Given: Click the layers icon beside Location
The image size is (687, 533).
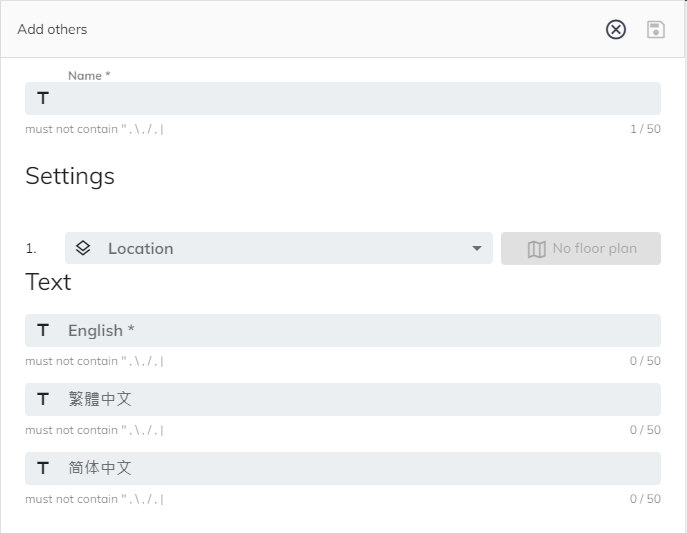Looking at the screenshot, I should pos(83,248).
